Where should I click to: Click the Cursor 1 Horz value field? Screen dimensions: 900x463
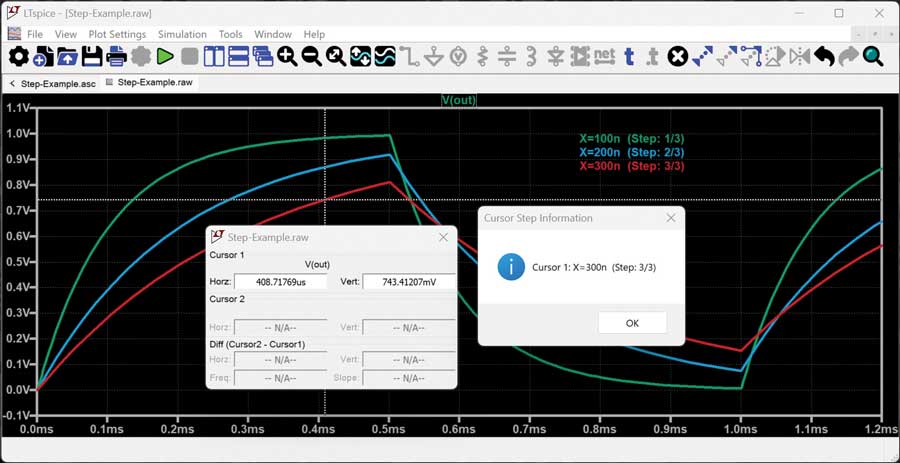(x=281, y=282)
